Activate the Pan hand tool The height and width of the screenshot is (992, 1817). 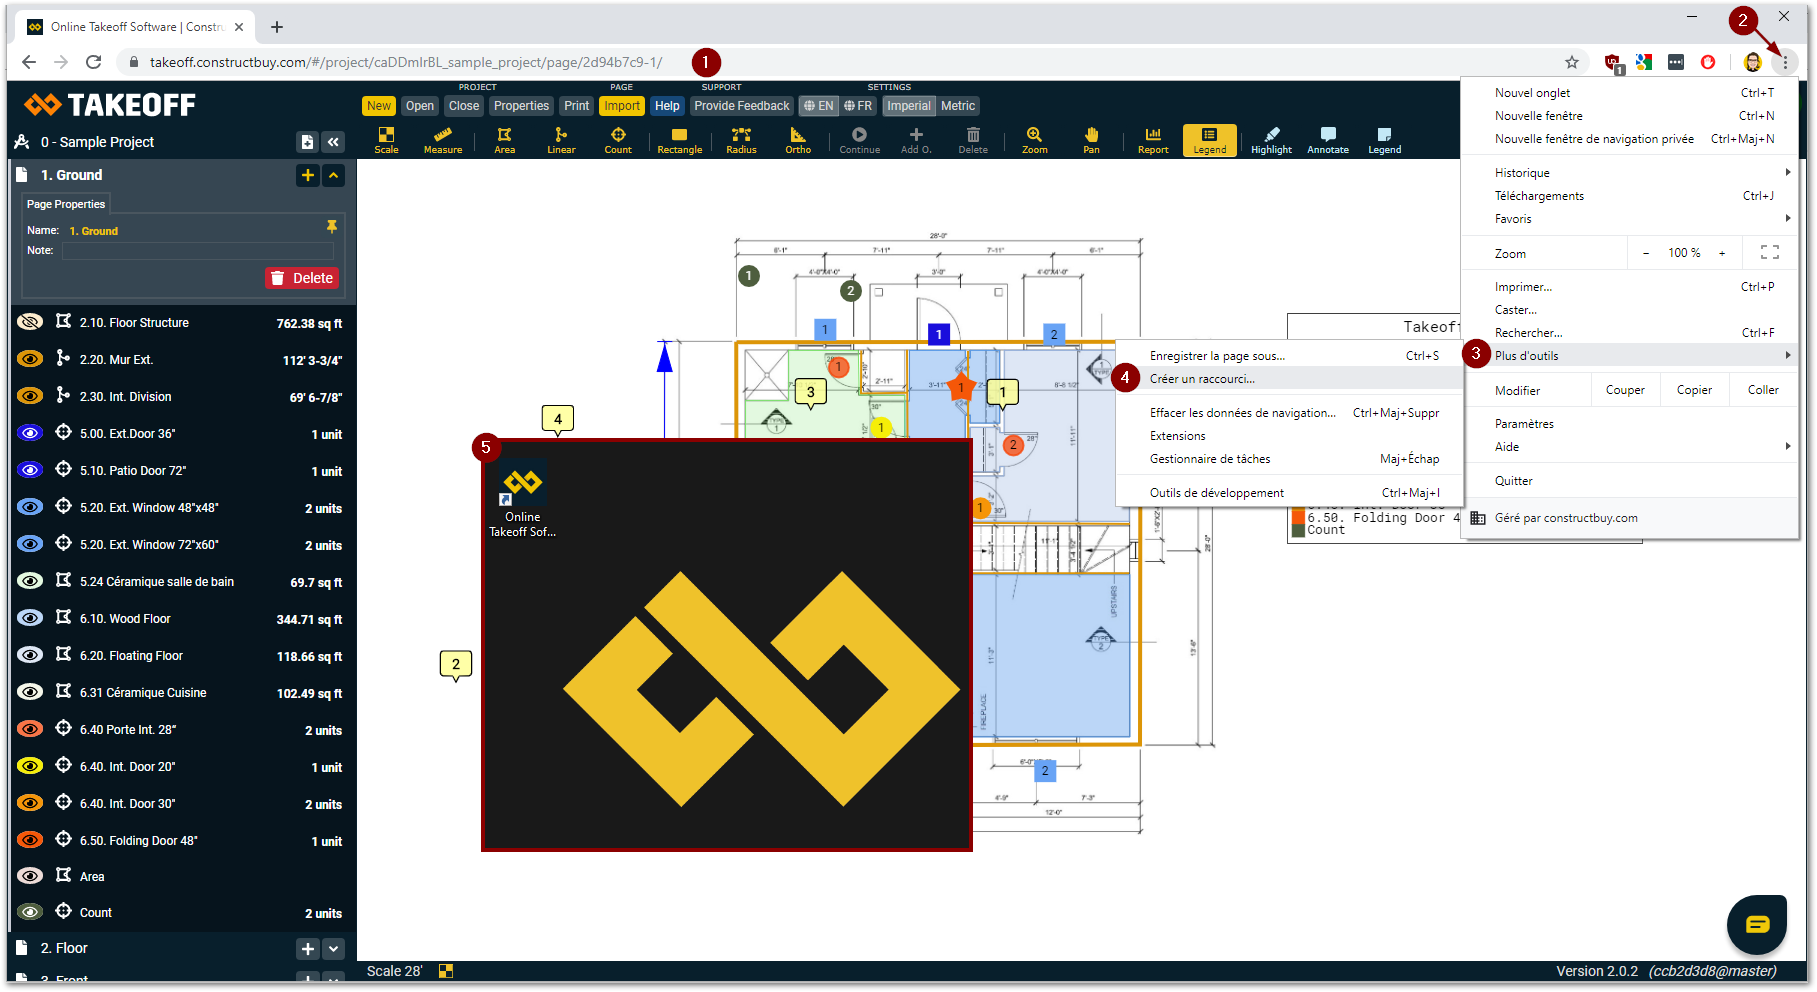click(1091, 140)
